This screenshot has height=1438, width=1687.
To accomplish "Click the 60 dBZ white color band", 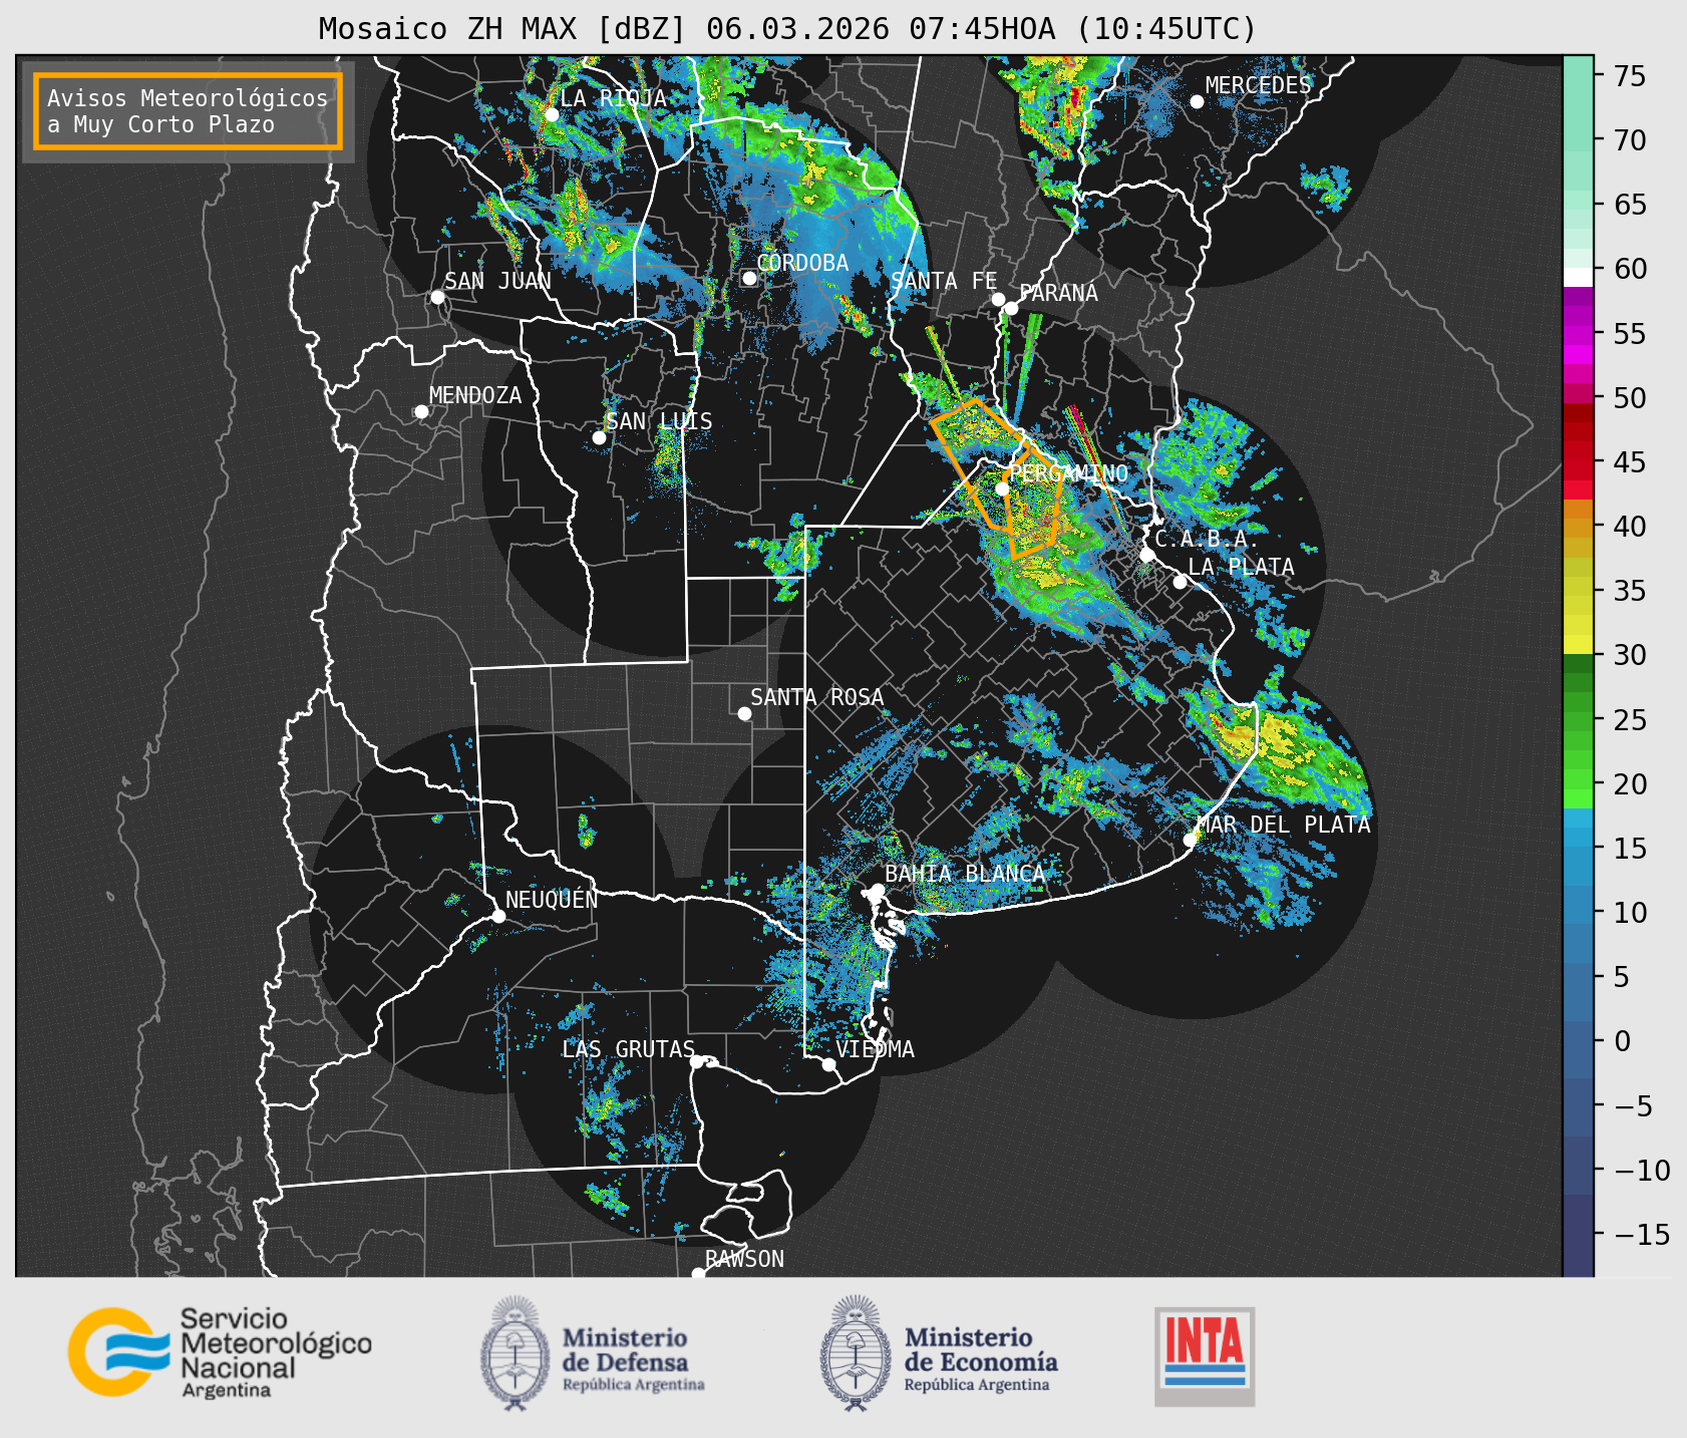I will click(1578, 277).
